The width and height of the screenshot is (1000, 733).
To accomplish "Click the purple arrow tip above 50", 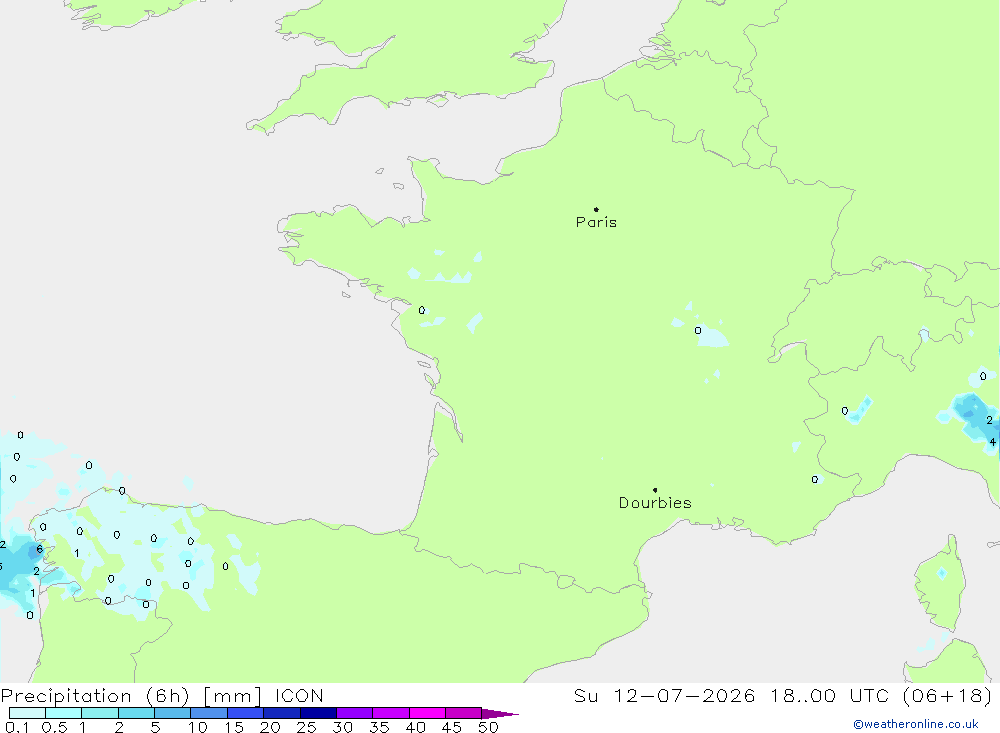I will pyautogui.click(x=500, y=714).
